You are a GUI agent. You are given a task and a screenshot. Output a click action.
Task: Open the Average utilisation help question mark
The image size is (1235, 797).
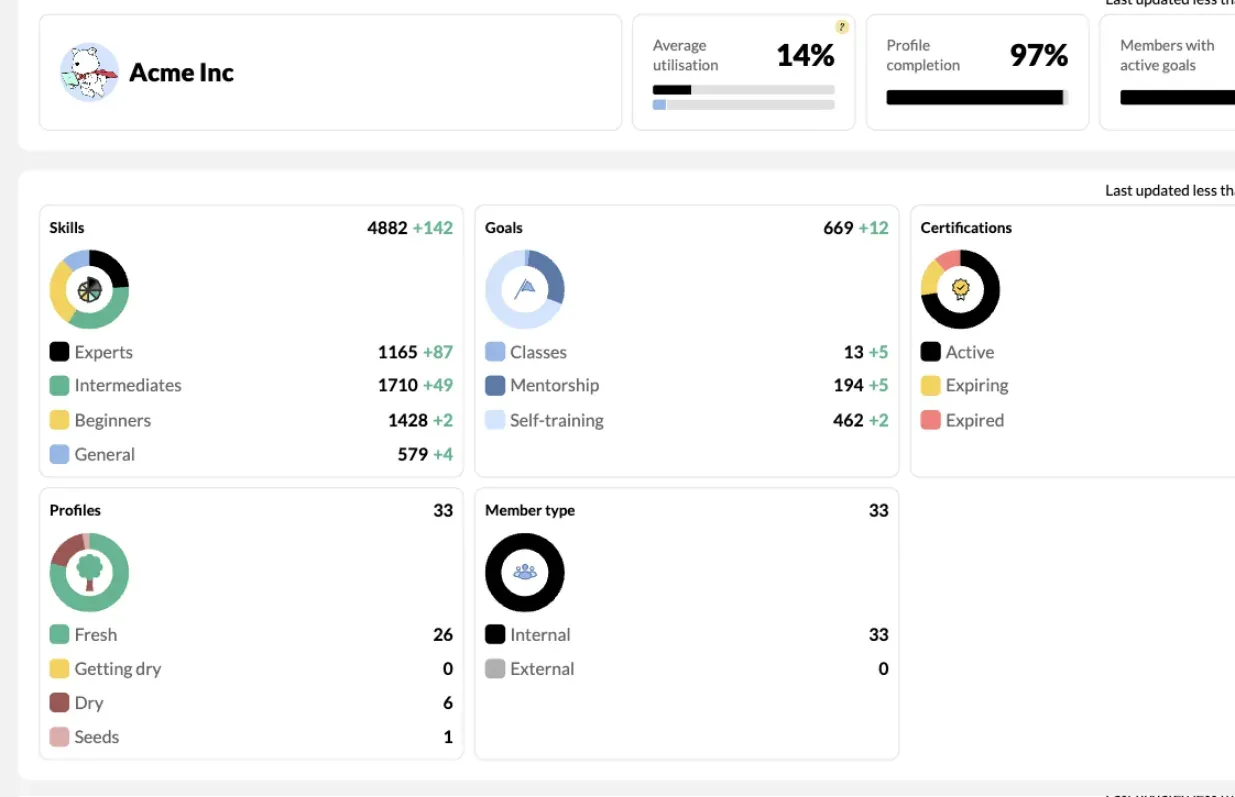pyautogui.click(x=842, y=27)
